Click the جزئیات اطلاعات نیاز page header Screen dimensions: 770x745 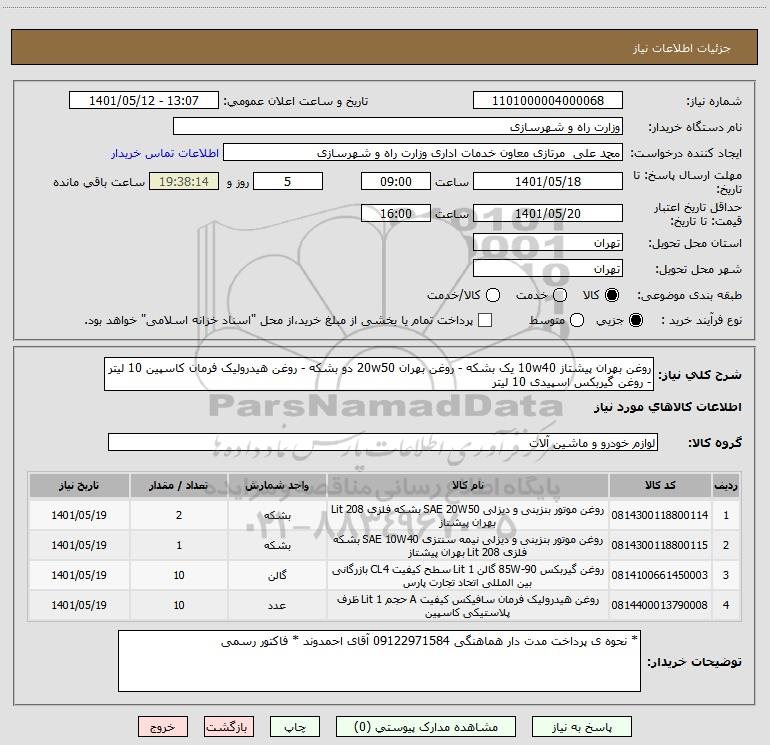[682, 48]
